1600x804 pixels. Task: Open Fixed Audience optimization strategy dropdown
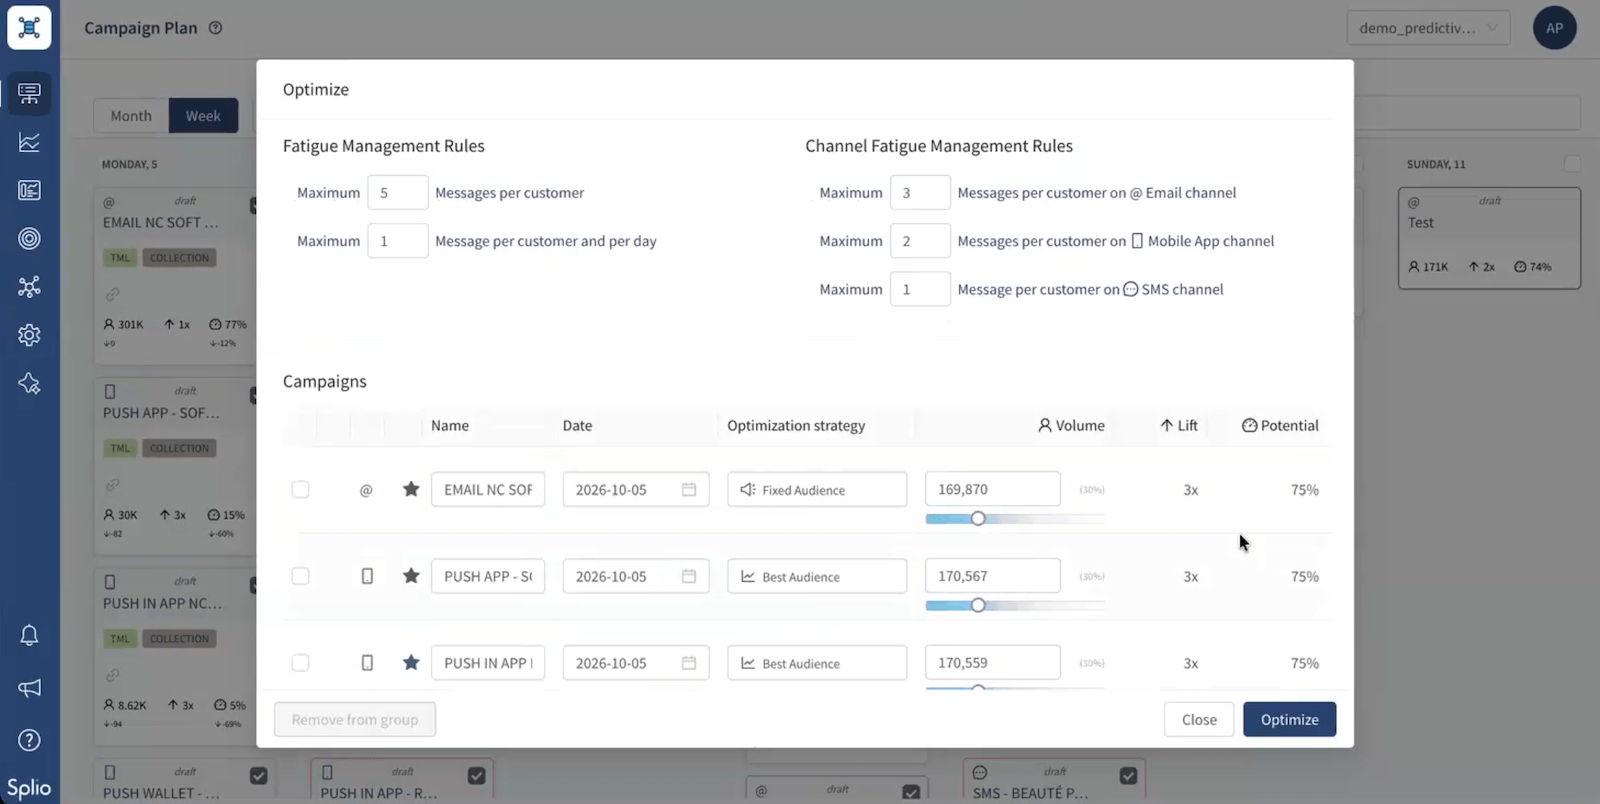pos(817,489)
